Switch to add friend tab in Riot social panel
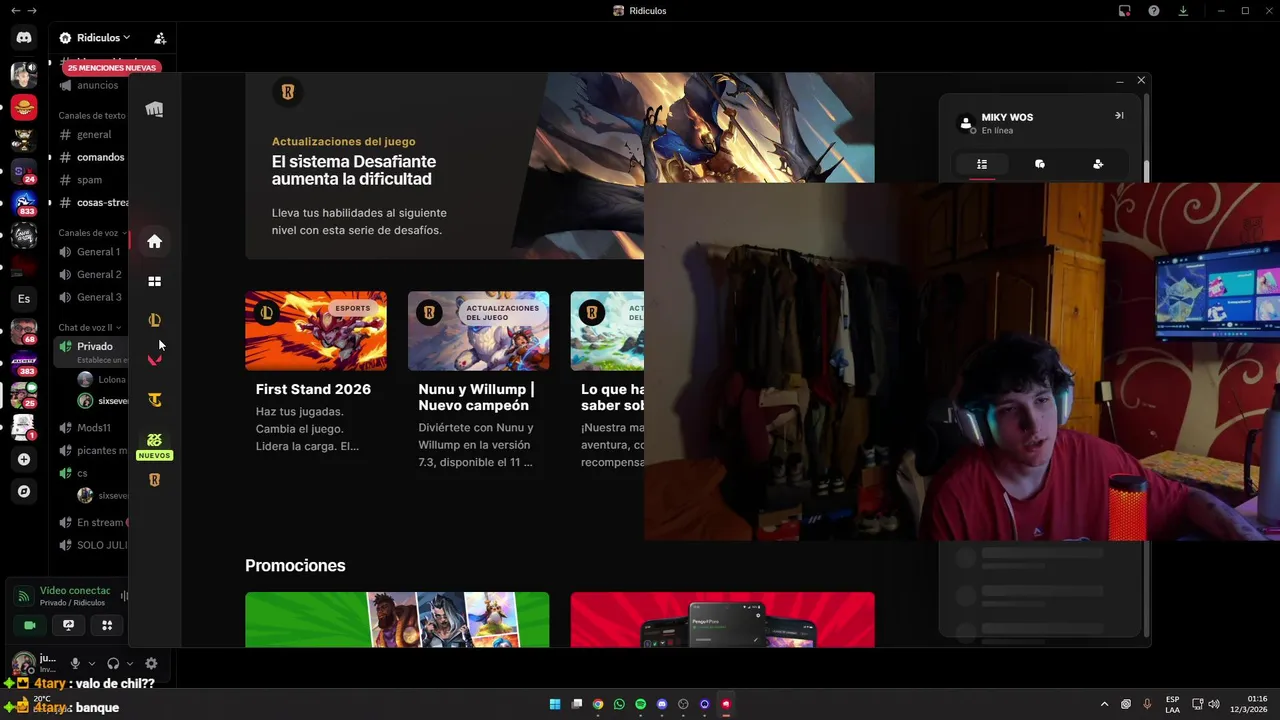 coord(1098,164)
